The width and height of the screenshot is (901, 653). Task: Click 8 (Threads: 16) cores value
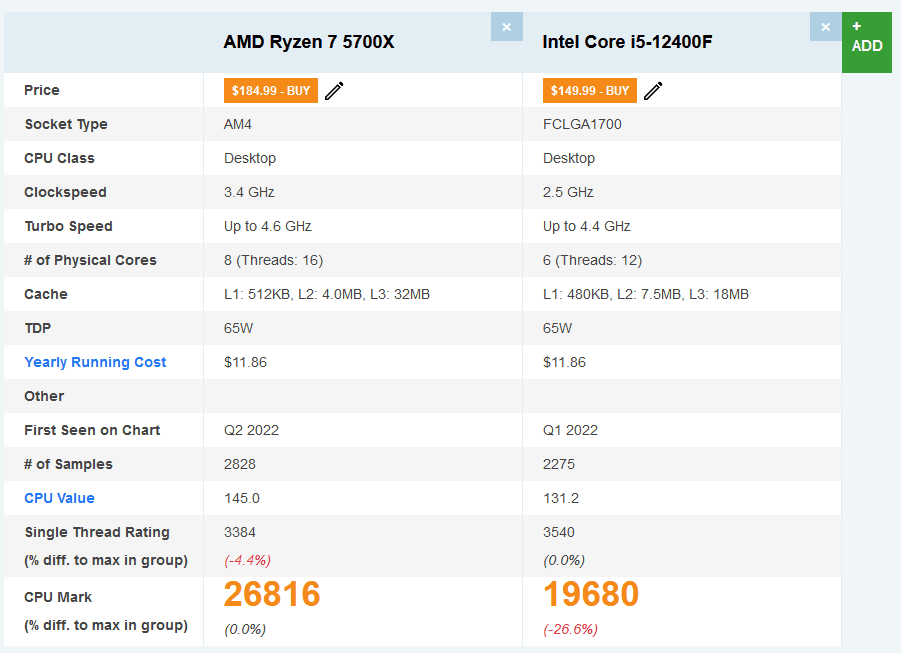click(273, 260)
